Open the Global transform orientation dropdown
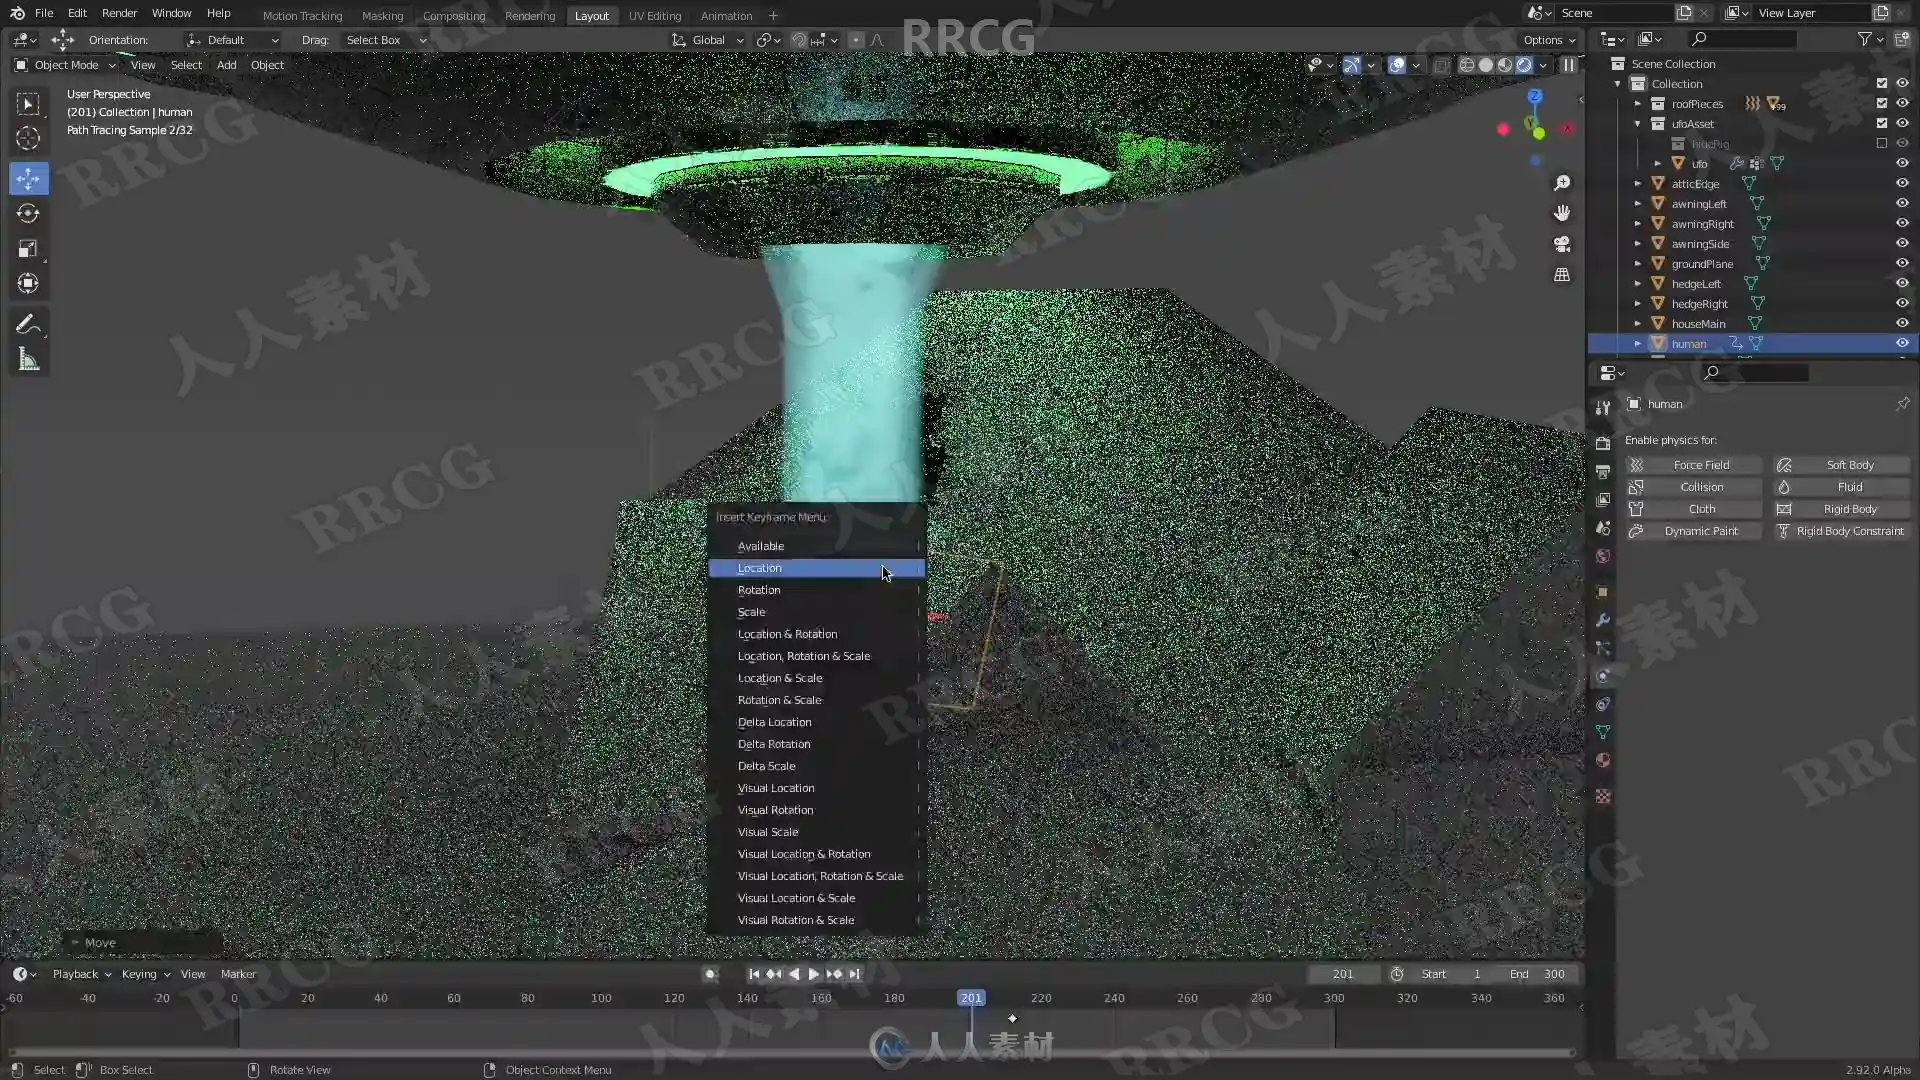1920x1080 pixels. [708, 40]
